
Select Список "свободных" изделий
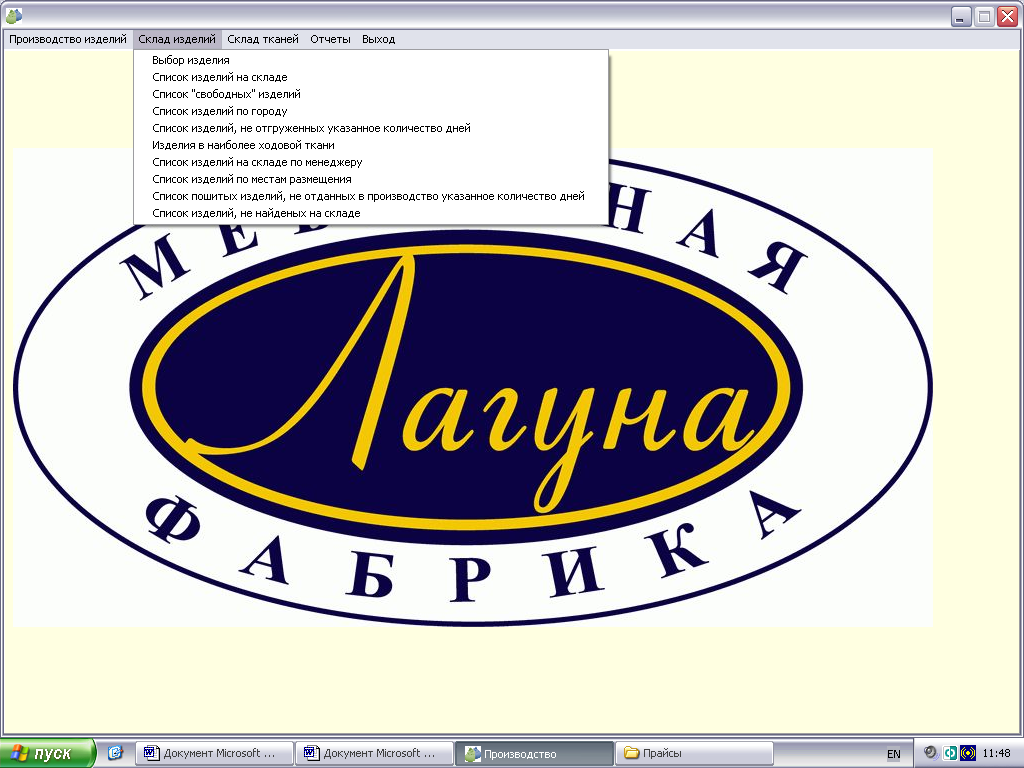[371, 94]
